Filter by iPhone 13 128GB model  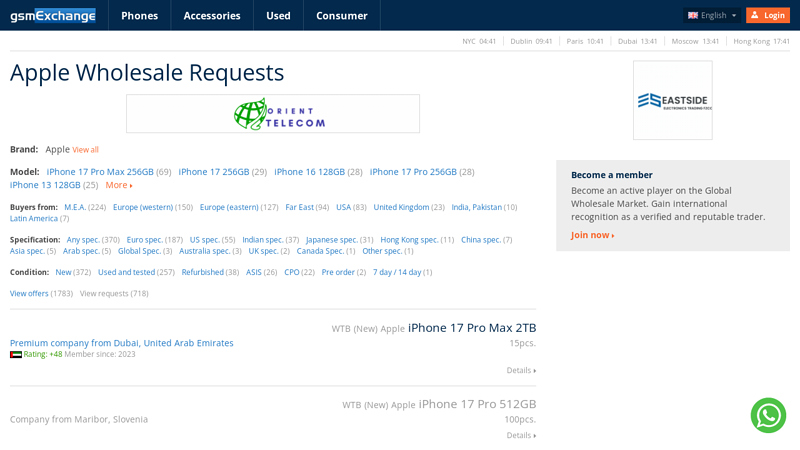pos(45,185)
